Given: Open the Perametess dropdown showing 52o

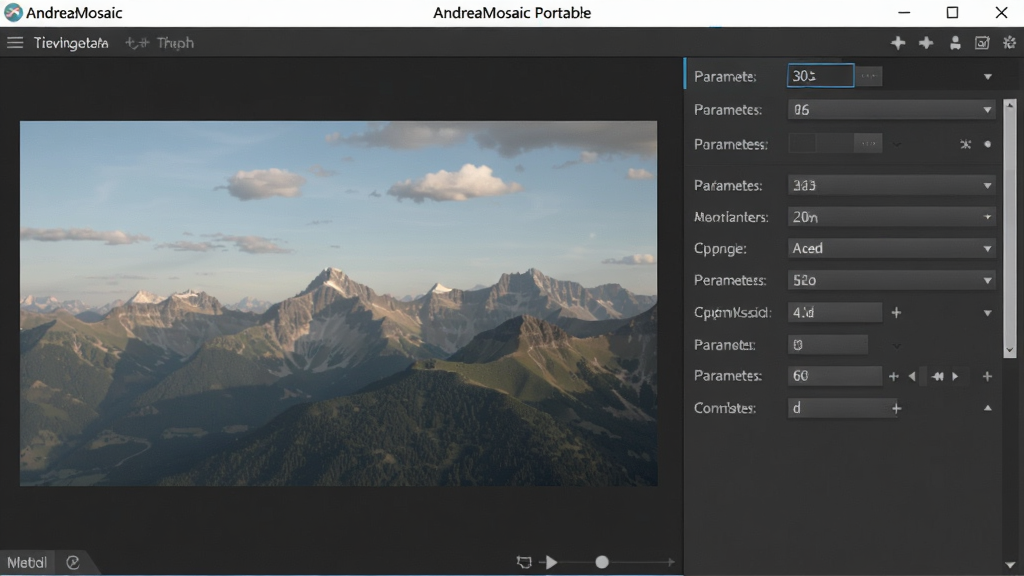Looking at the screenshot, I should click(x=891, y=280).
